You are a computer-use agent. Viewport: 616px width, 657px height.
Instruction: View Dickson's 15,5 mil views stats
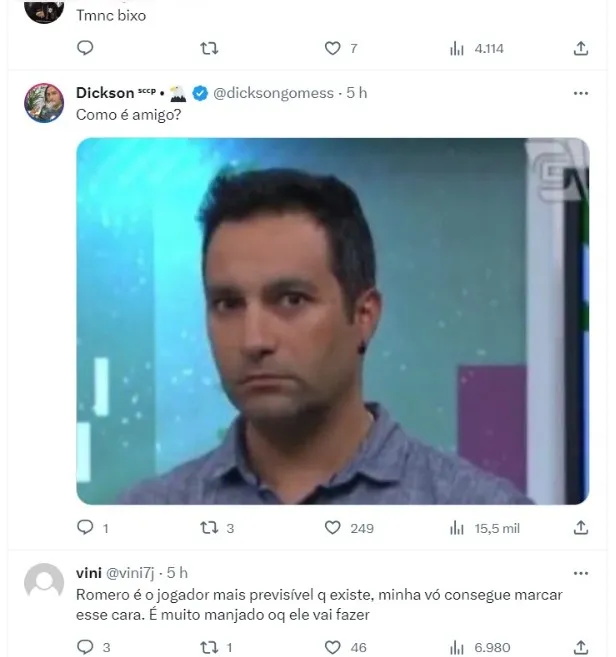pos(484,528)
